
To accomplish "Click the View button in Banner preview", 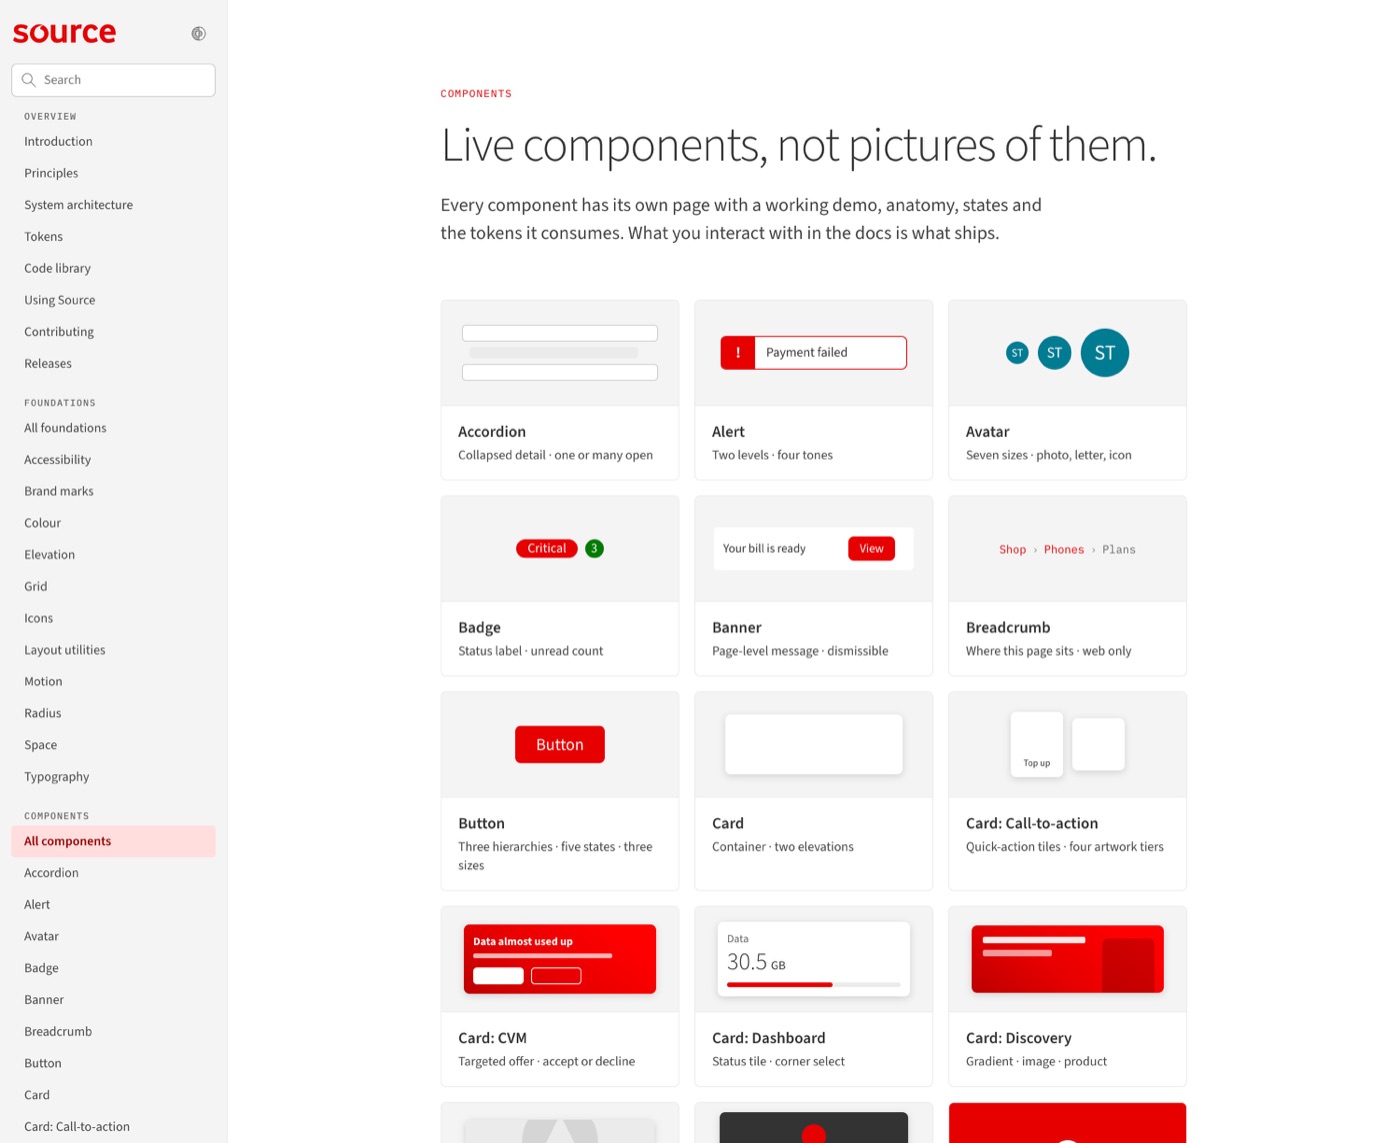I will tap(871, 548).
